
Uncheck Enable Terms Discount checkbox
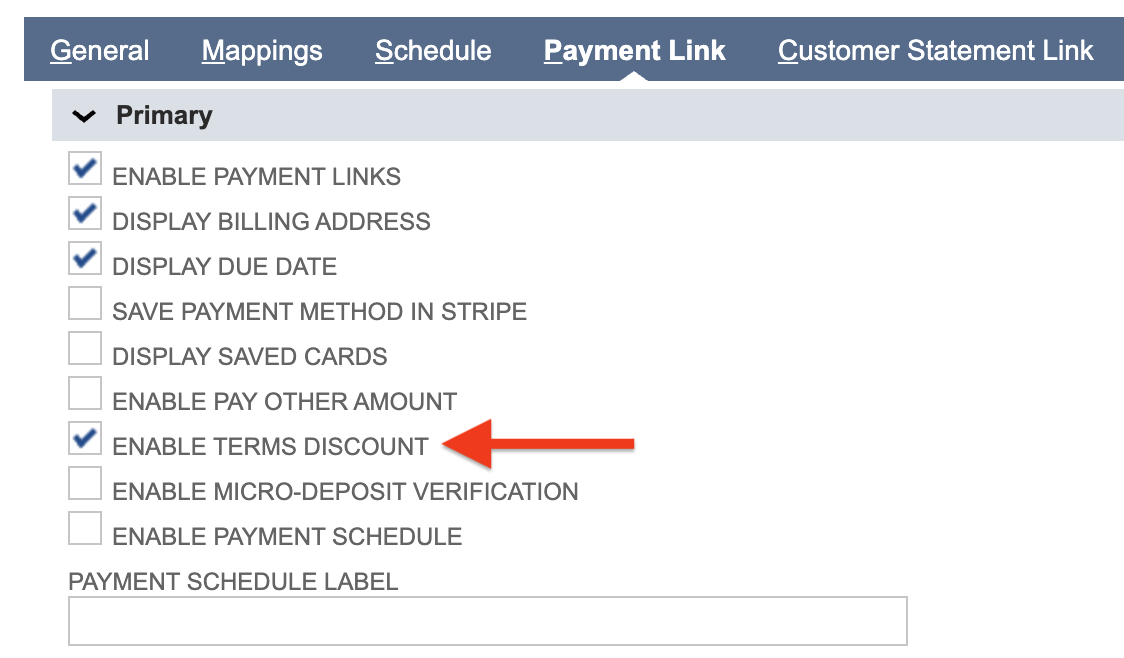point(85,438)
